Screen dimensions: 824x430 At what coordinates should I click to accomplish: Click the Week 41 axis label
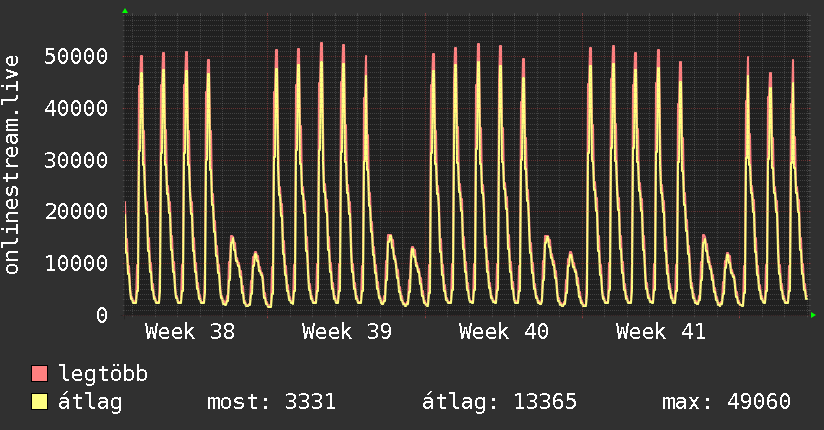pyautogui.click(x=661, y=332)
